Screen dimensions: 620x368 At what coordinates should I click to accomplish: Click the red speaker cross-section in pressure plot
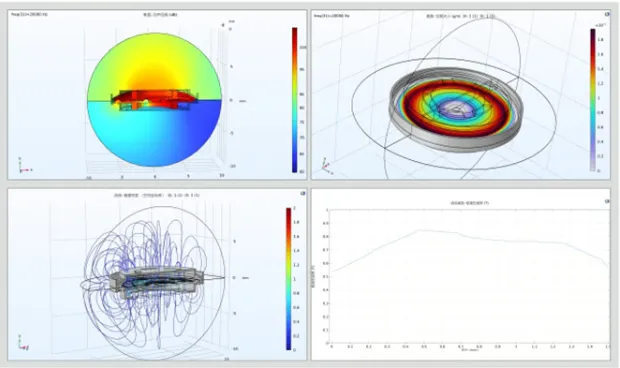(x=154, y=100)
